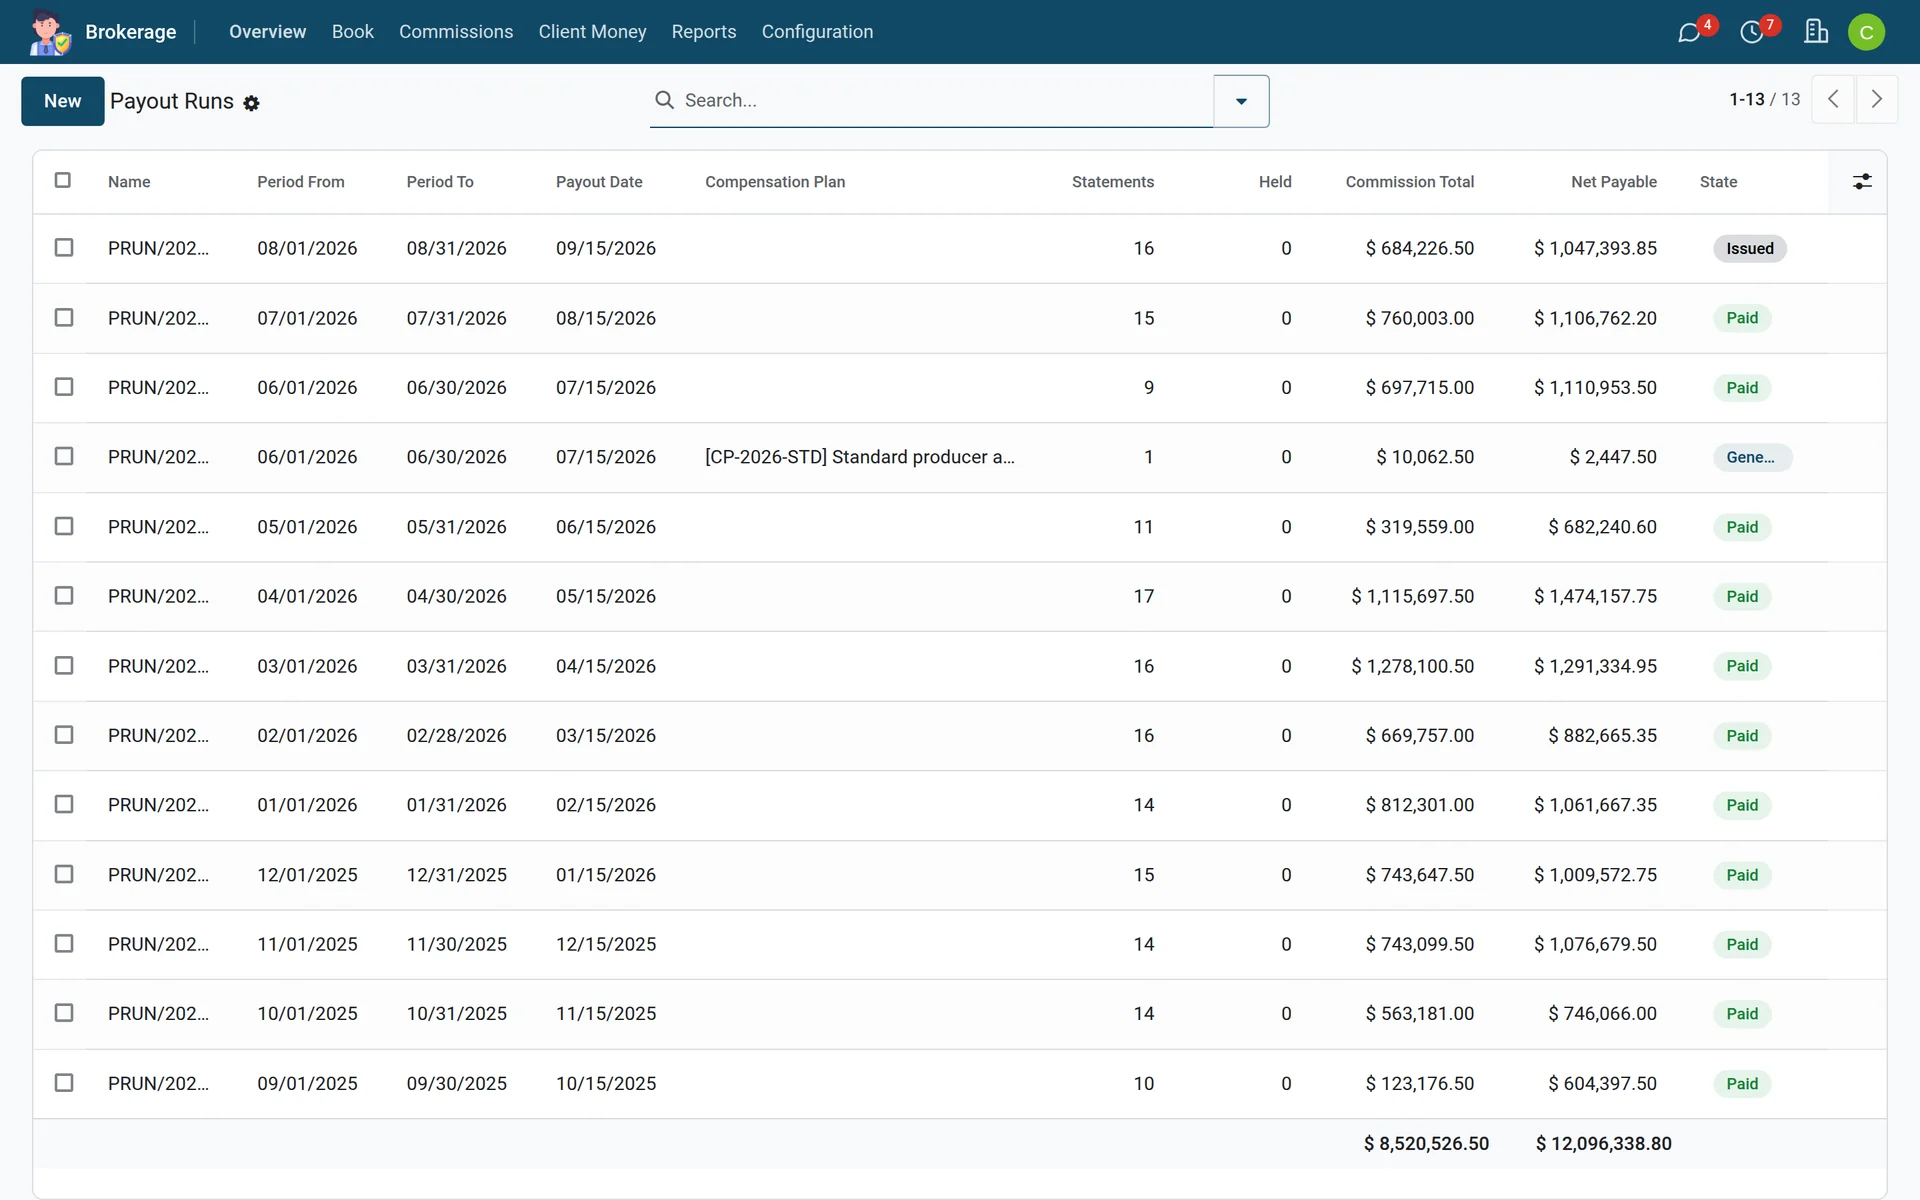Open the activities clock icon

[x=1752, y=32]
